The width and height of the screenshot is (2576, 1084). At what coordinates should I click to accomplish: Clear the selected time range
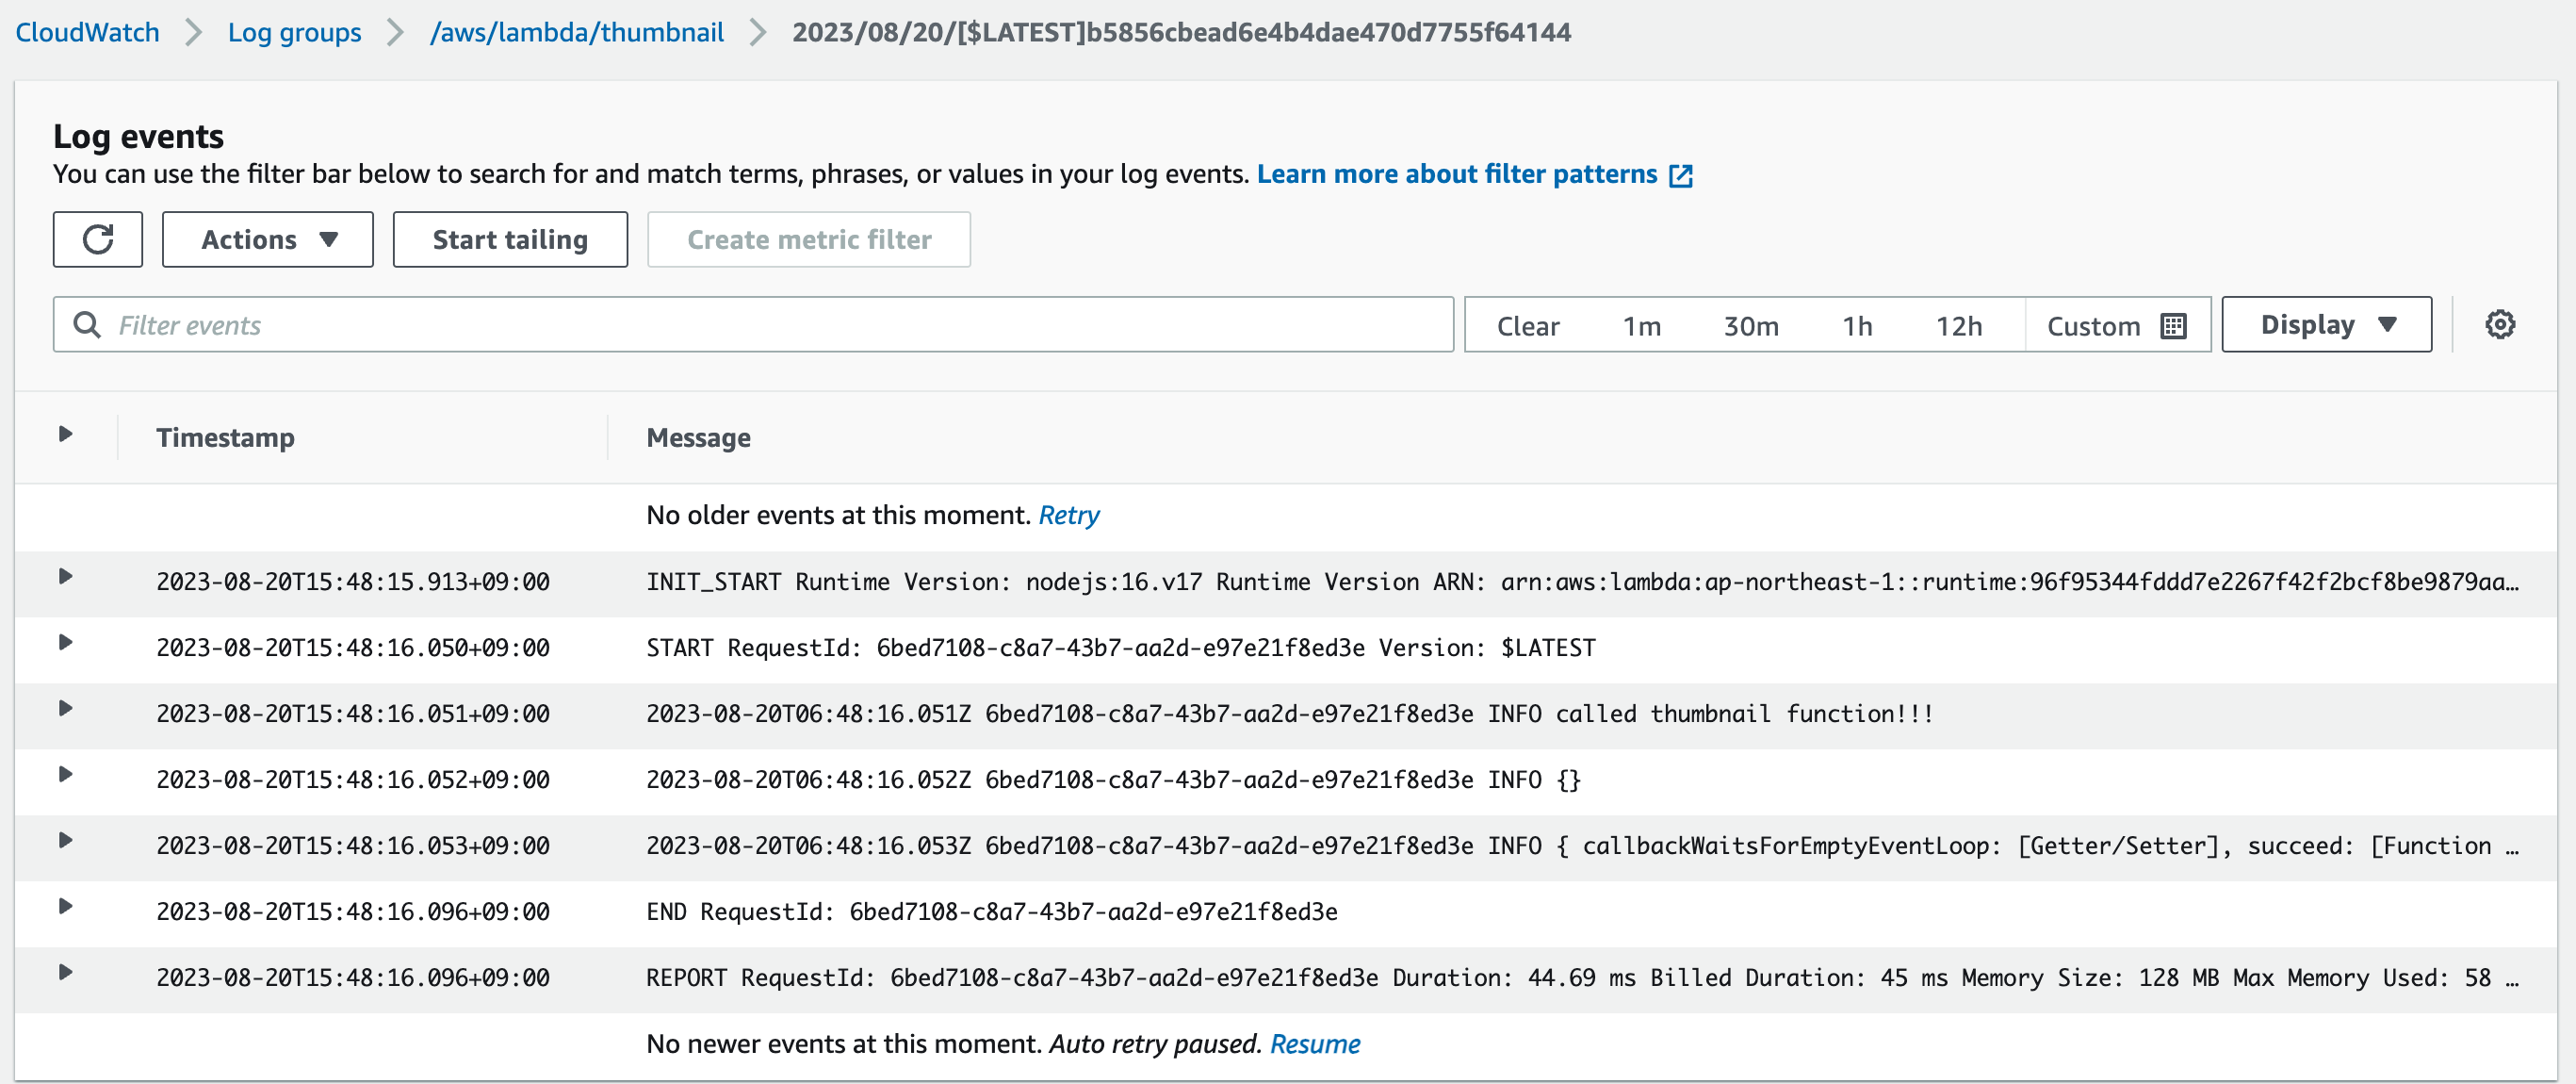[1527, 326]
